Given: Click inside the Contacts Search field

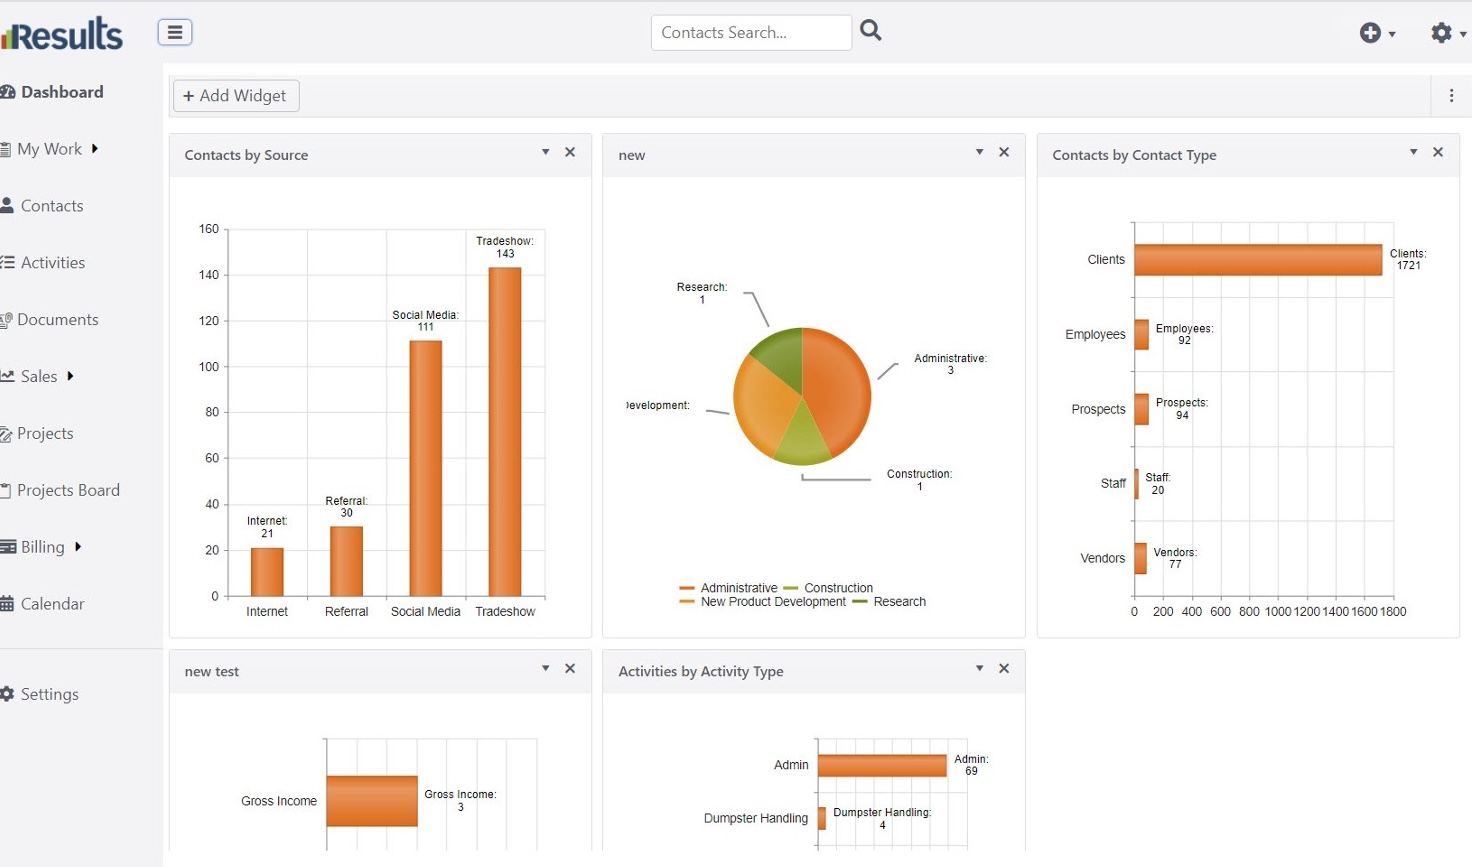Looking at the screenshot, I should [750, 32].
